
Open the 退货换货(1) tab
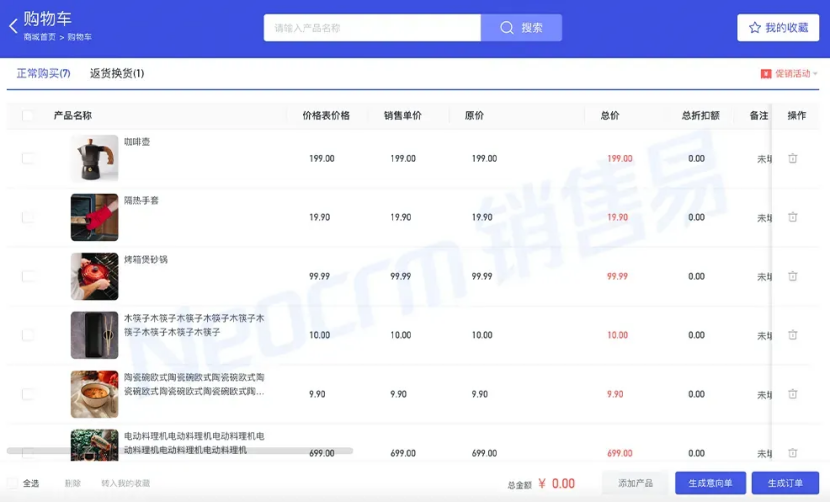tap(117, 74)
